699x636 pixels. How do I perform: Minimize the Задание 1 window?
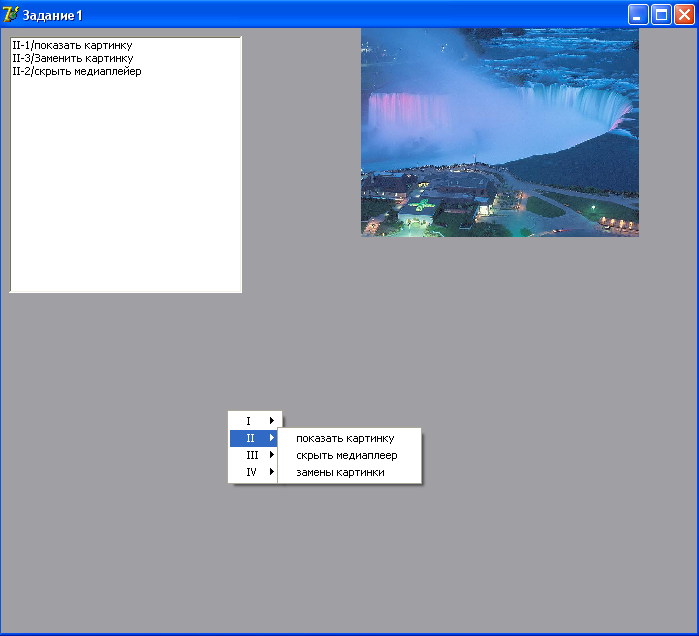[638, 15]
